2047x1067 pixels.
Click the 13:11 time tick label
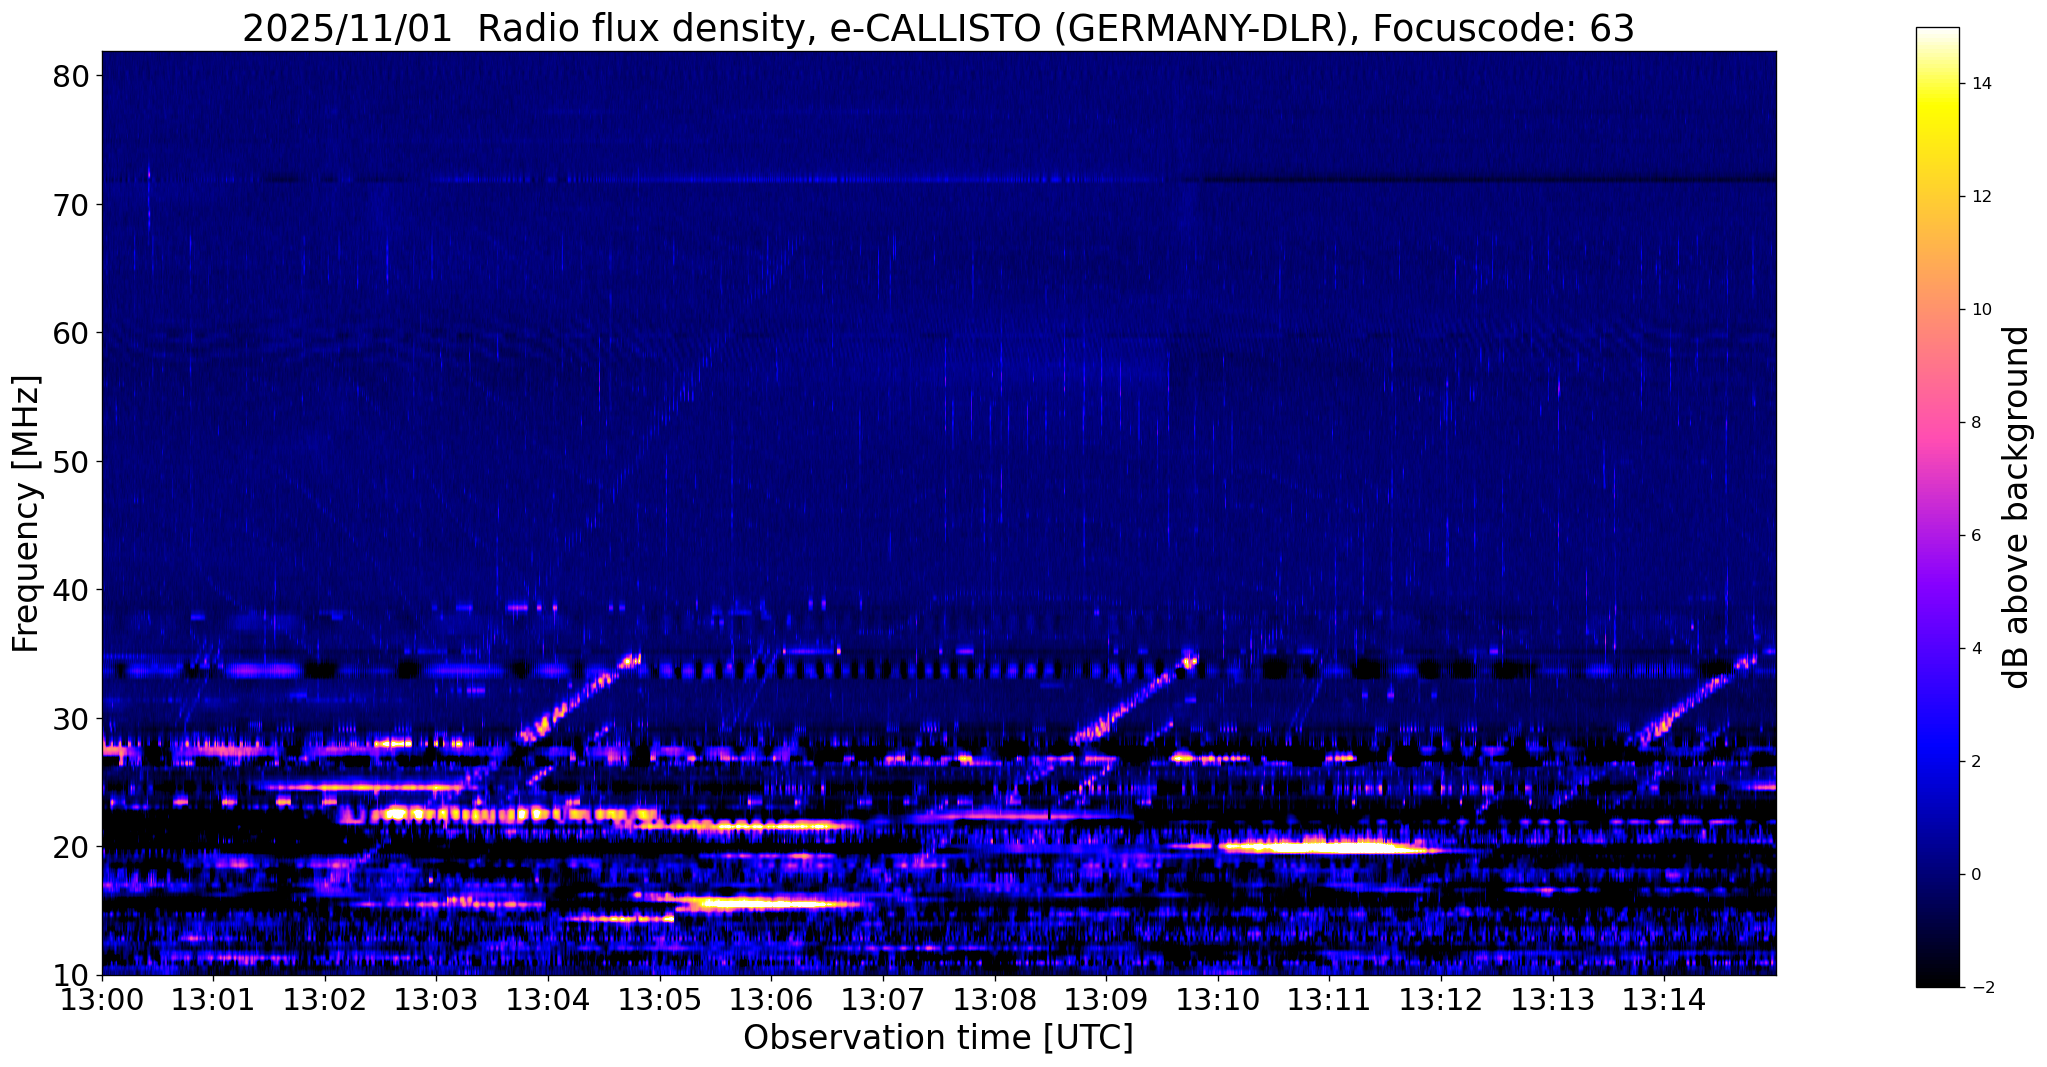[1329, 1000]
